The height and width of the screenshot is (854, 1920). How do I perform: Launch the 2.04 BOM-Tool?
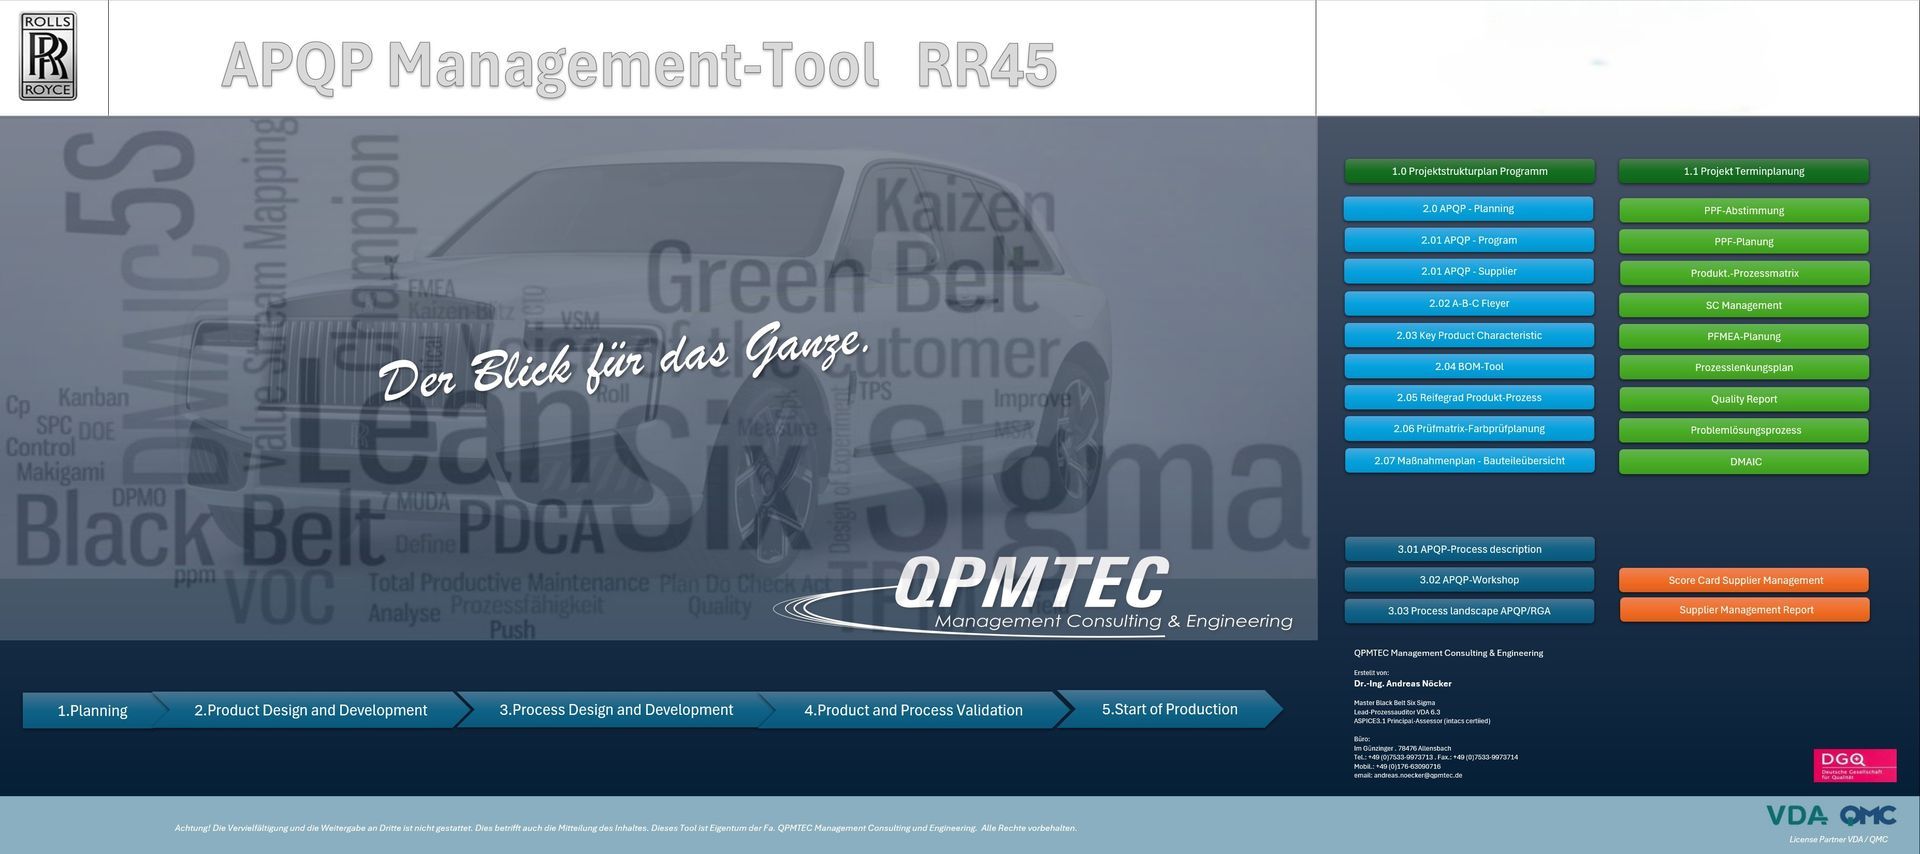pos(1468,366)
